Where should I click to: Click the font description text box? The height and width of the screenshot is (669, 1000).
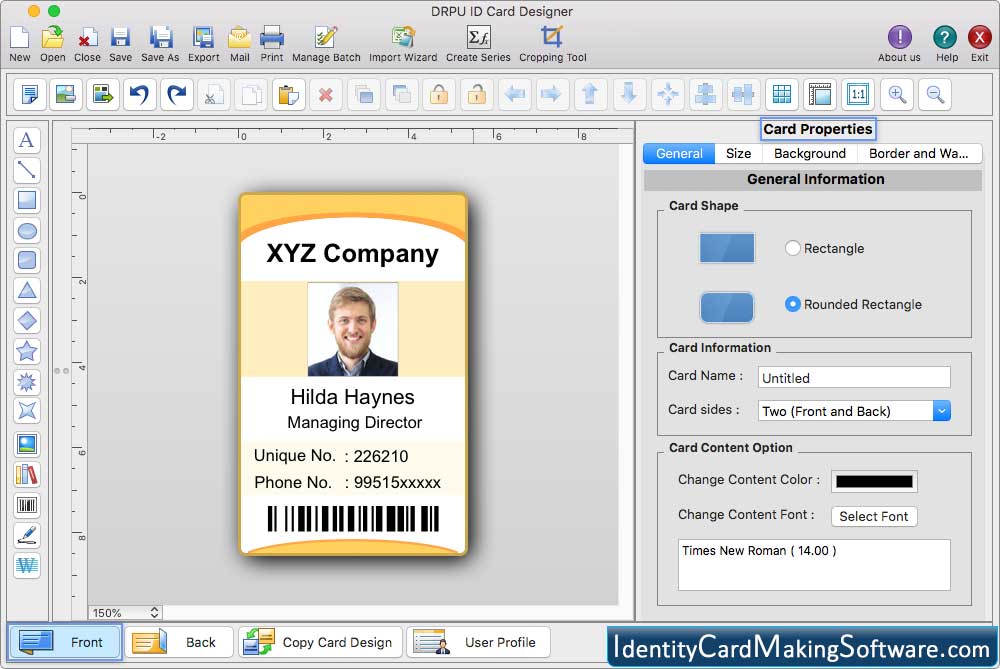(814, 565)
